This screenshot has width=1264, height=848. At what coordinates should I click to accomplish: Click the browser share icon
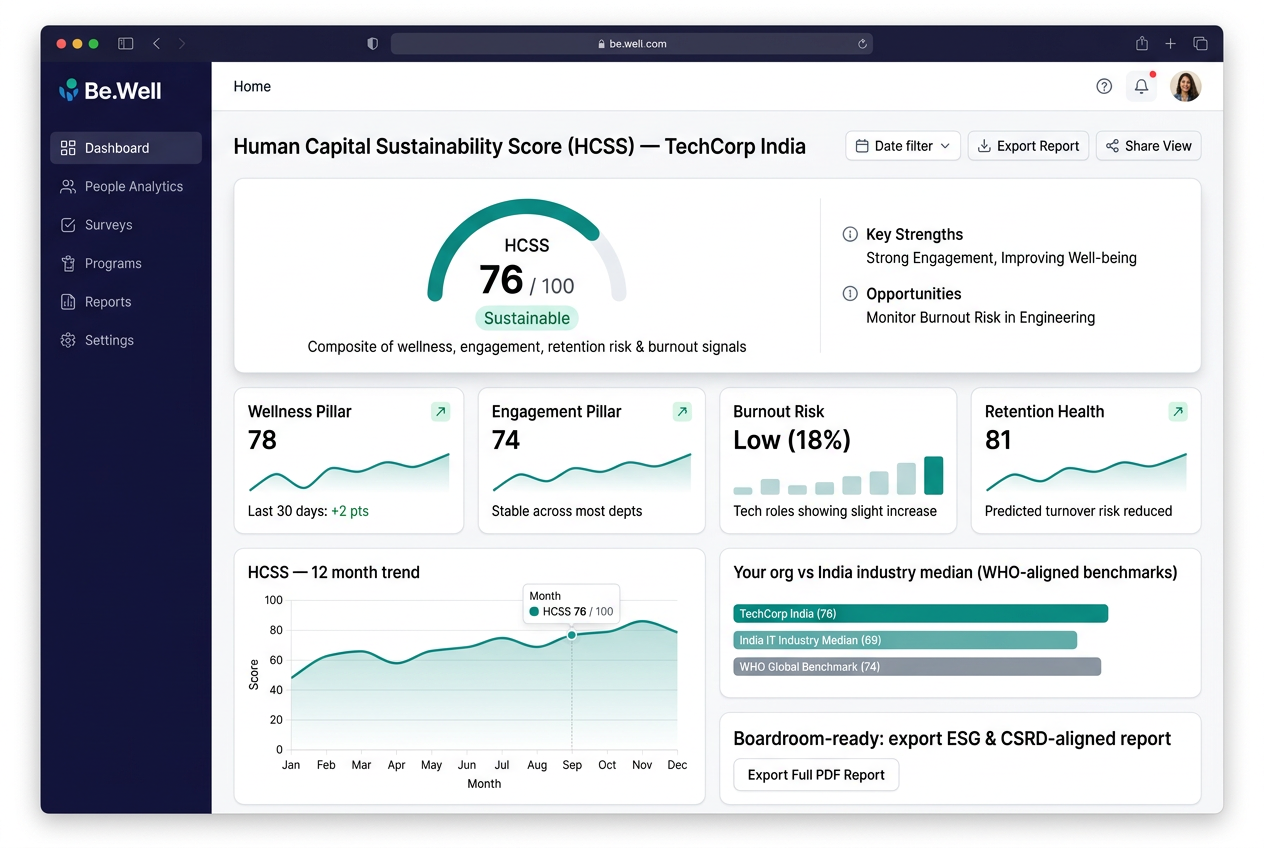1142,44
